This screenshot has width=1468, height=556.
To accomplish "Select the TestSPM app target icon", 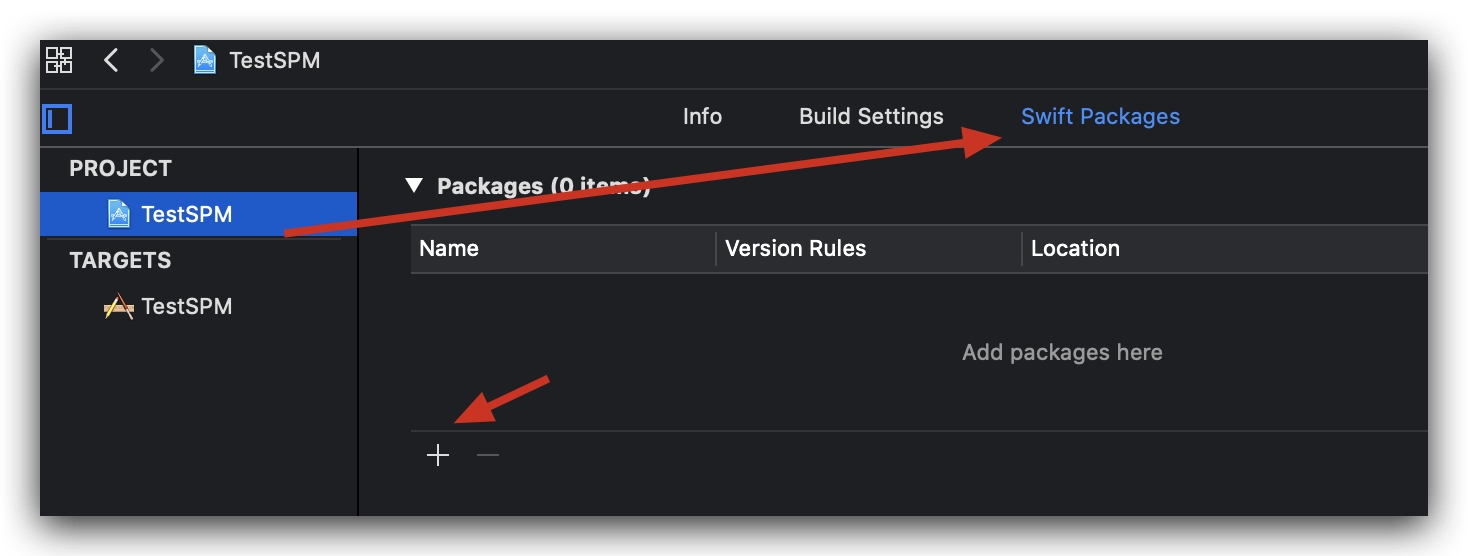I will [x=118, y=306].
